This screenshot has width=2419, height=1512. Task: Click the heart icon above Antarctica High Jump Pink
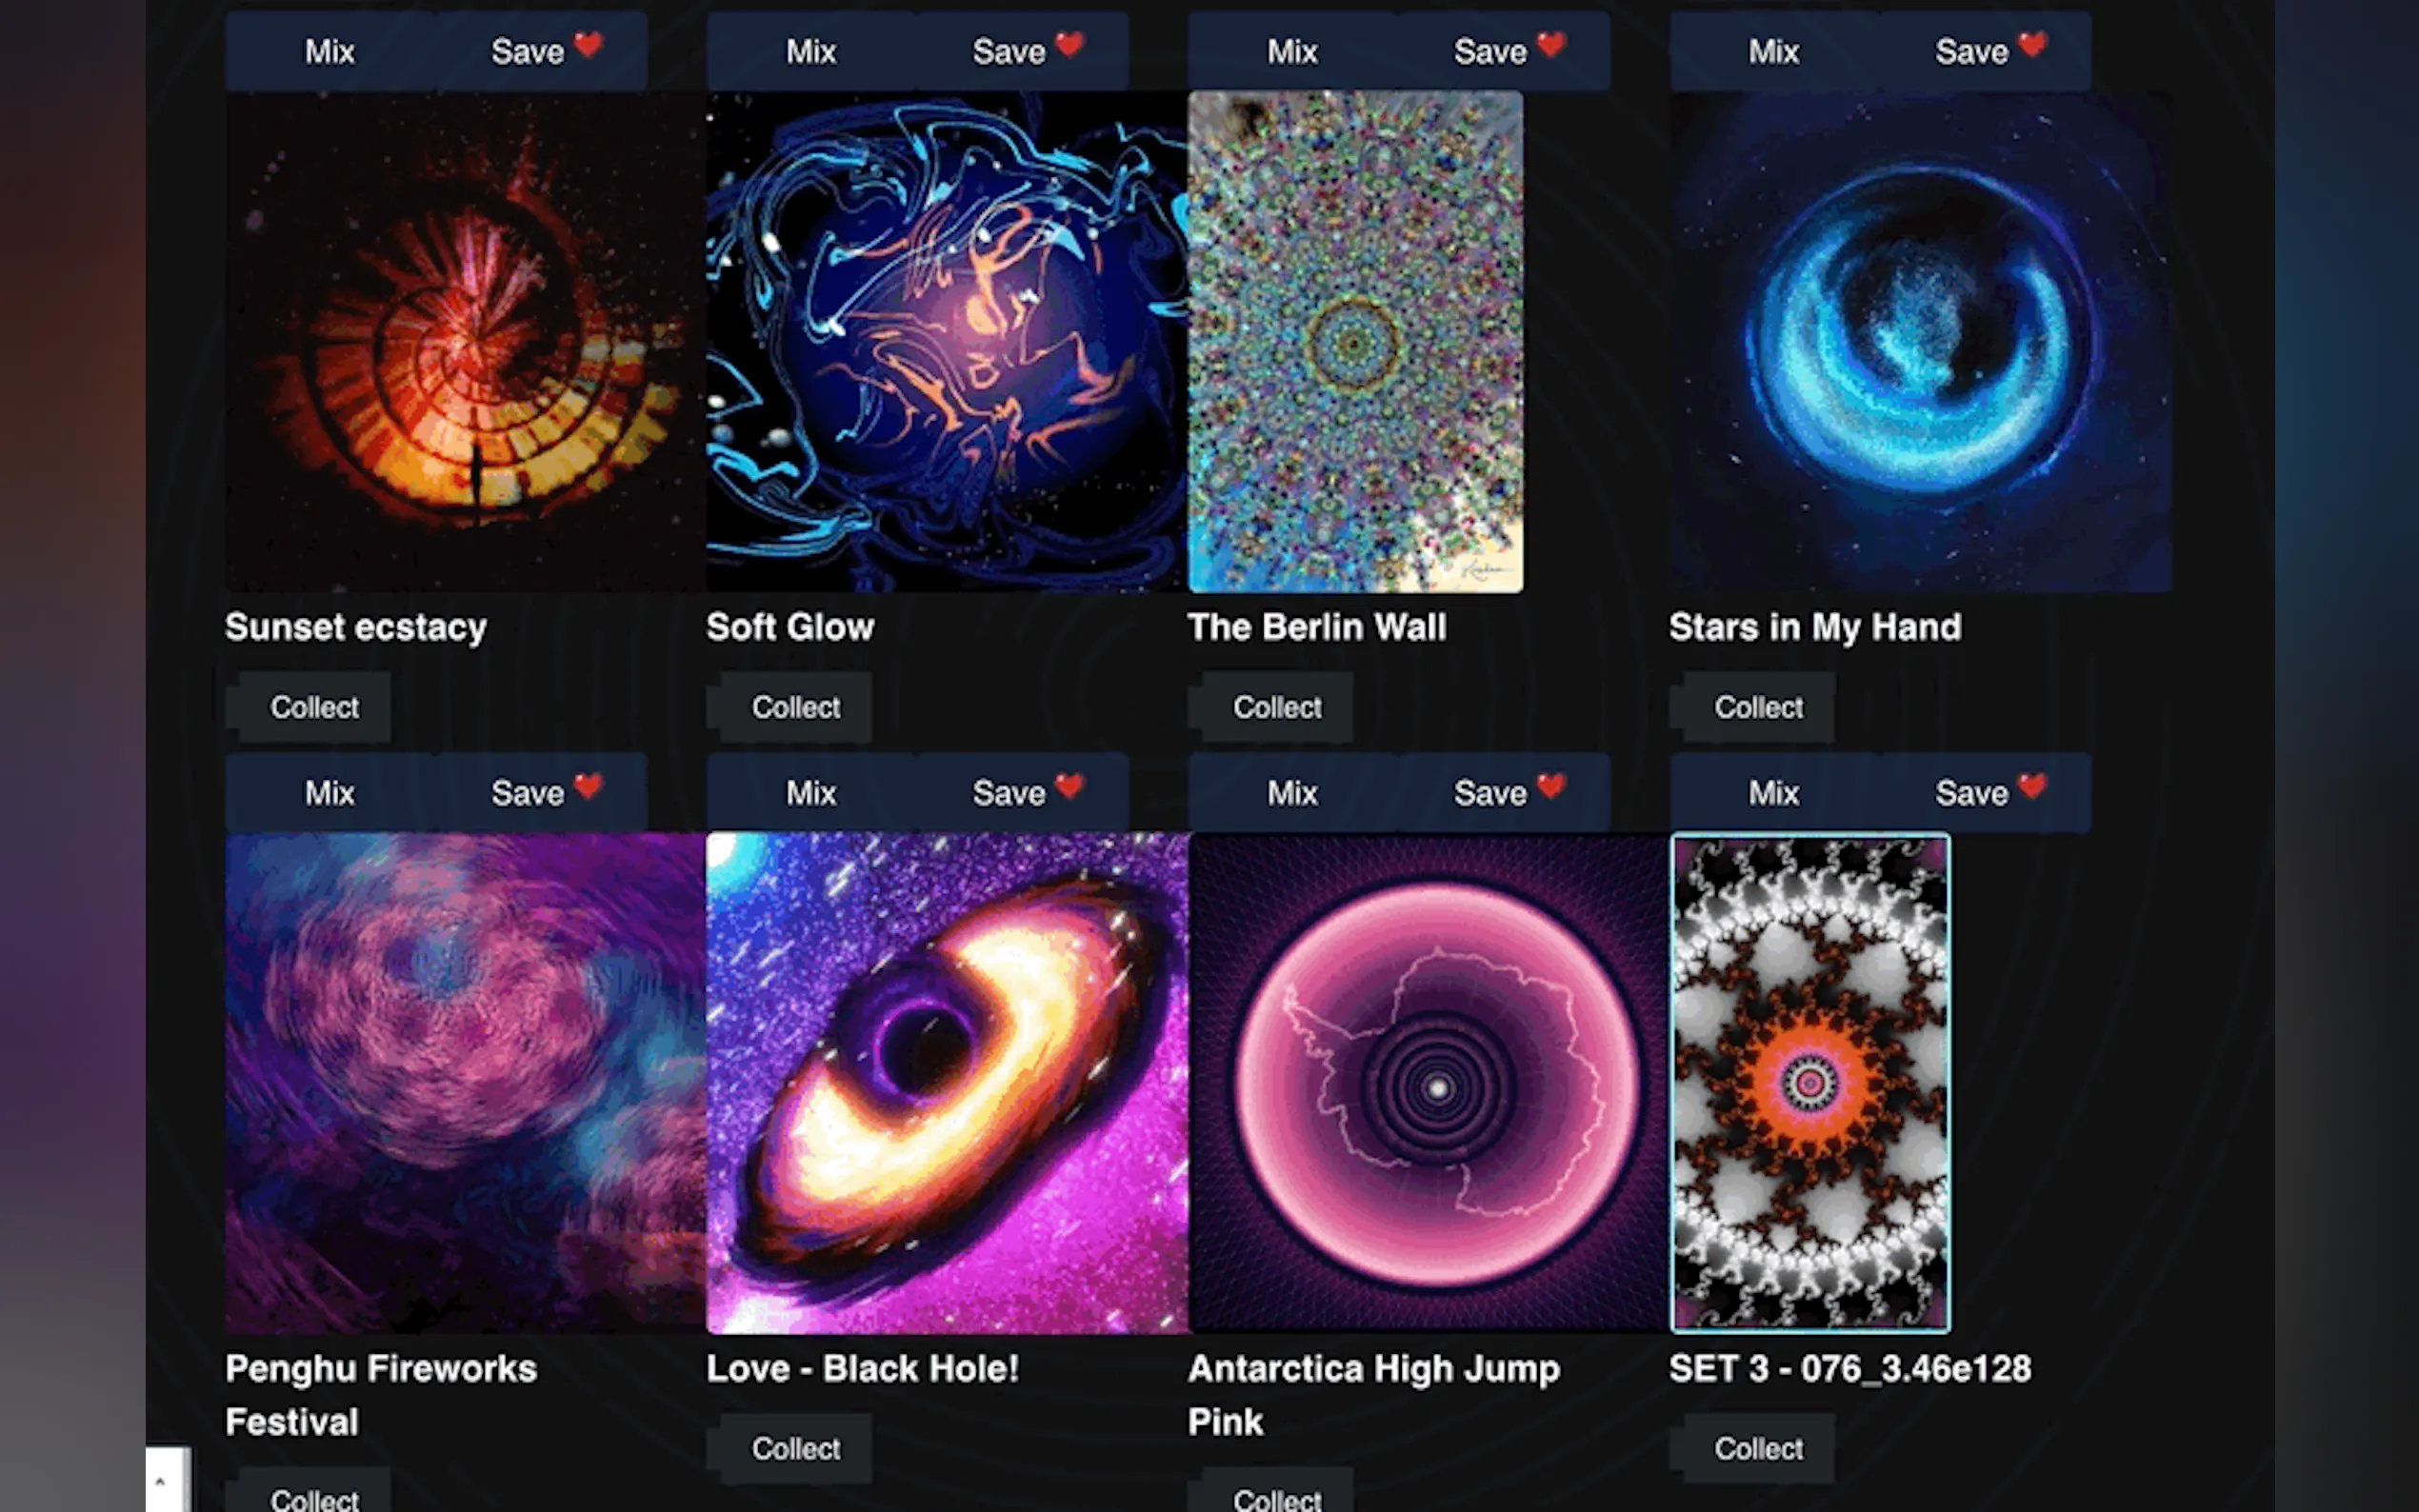click(x=1551, y=787)
